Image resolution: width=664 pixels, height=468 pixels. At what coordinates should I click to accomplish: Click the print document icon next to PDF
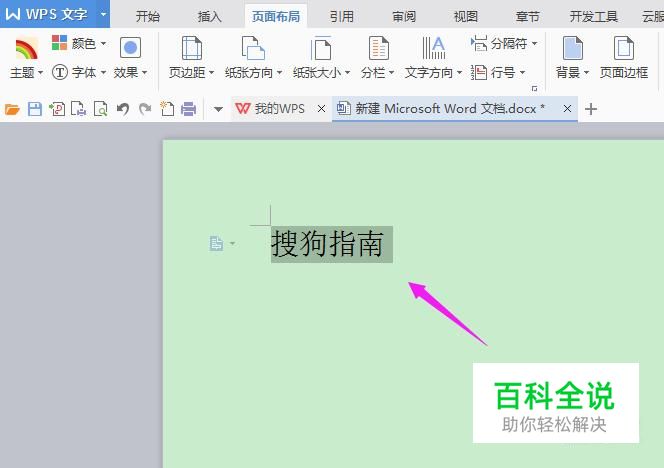pos(79,109)
